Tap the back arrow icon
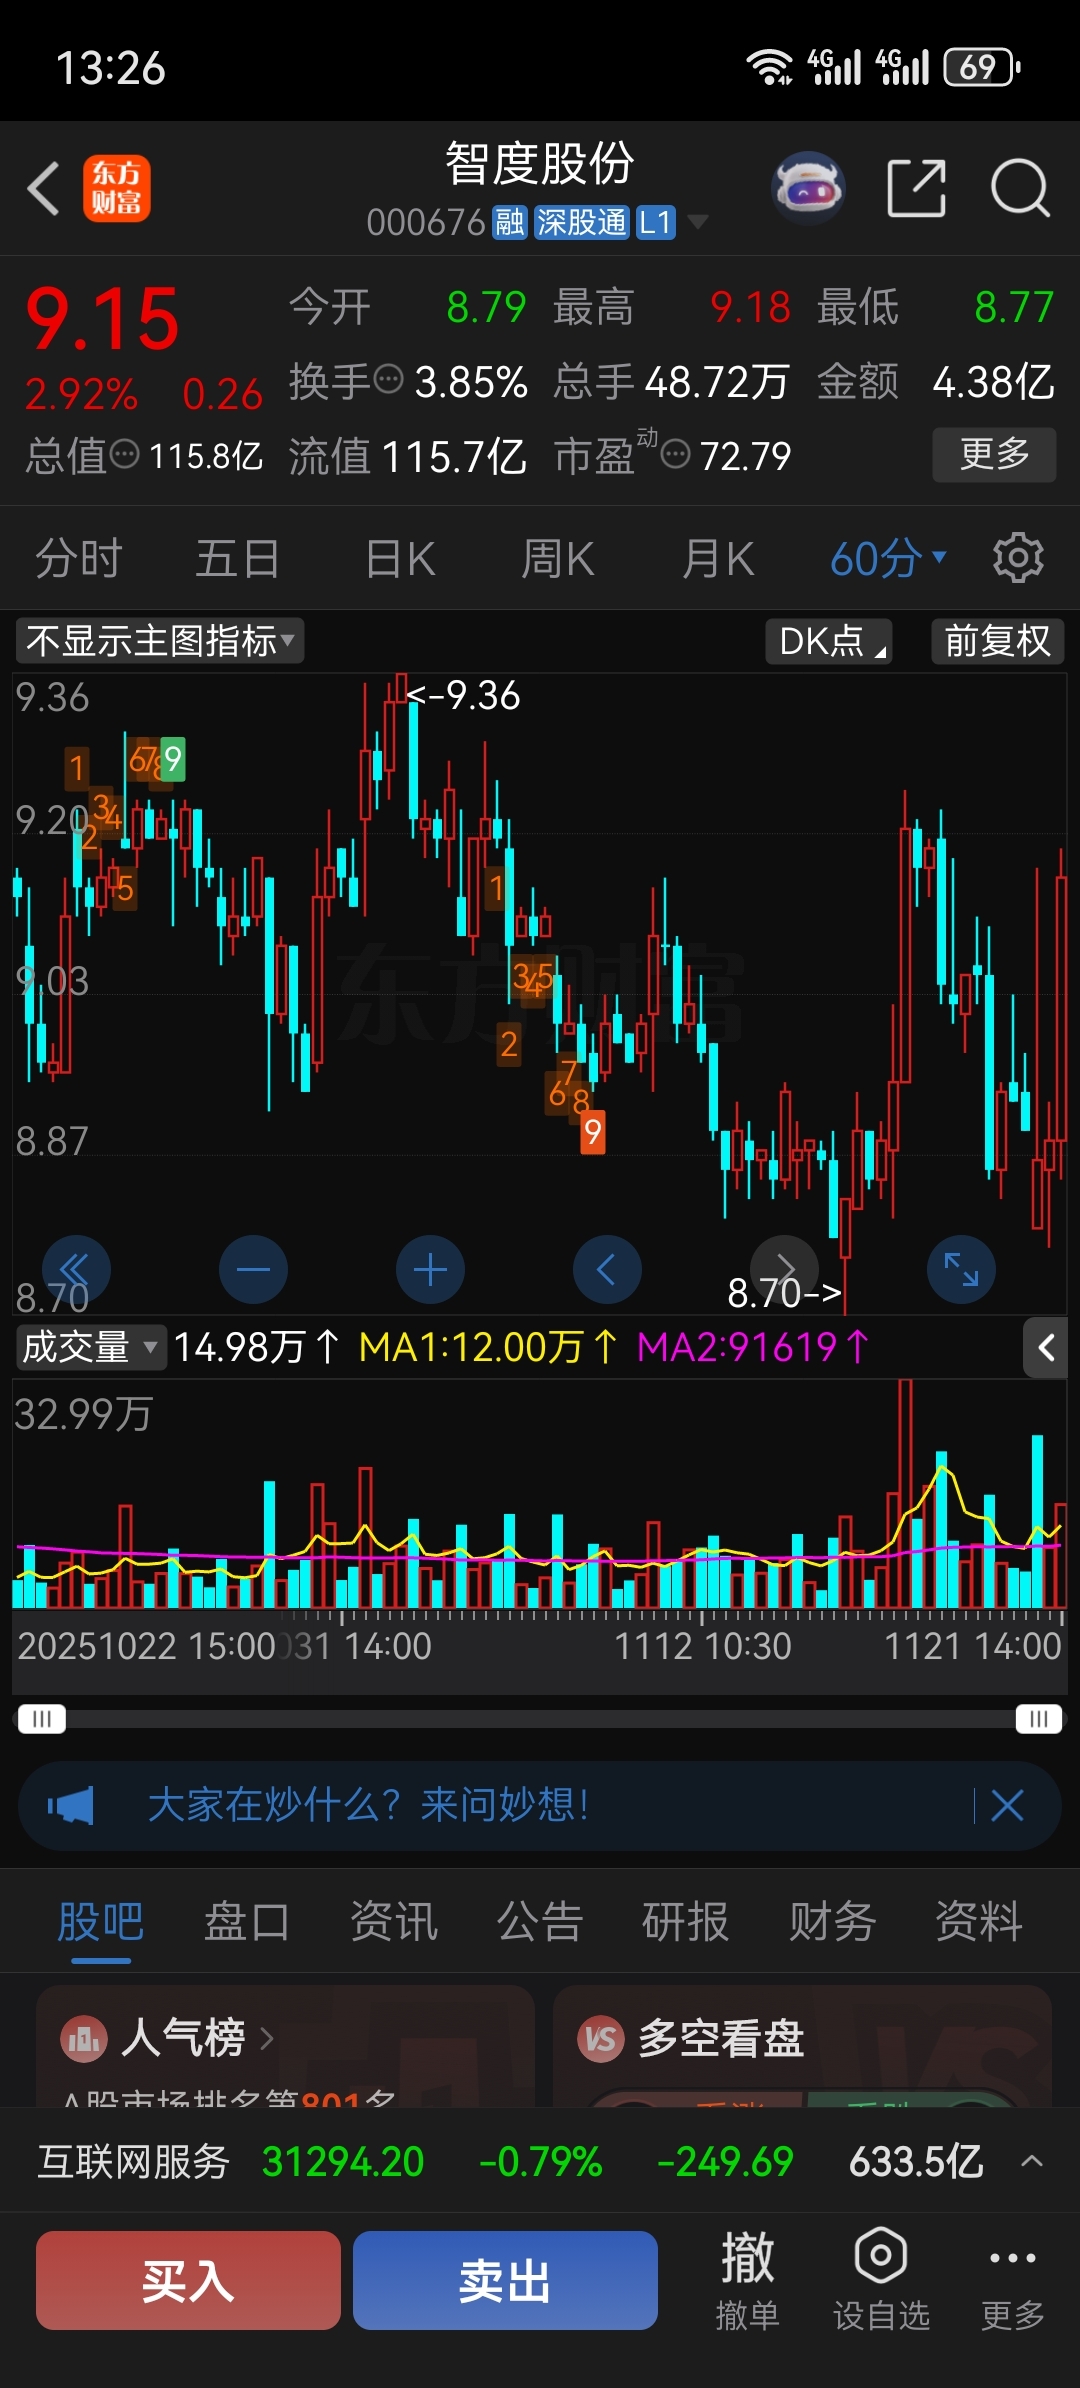The image size is (1080, 2388). coord(44,188)
